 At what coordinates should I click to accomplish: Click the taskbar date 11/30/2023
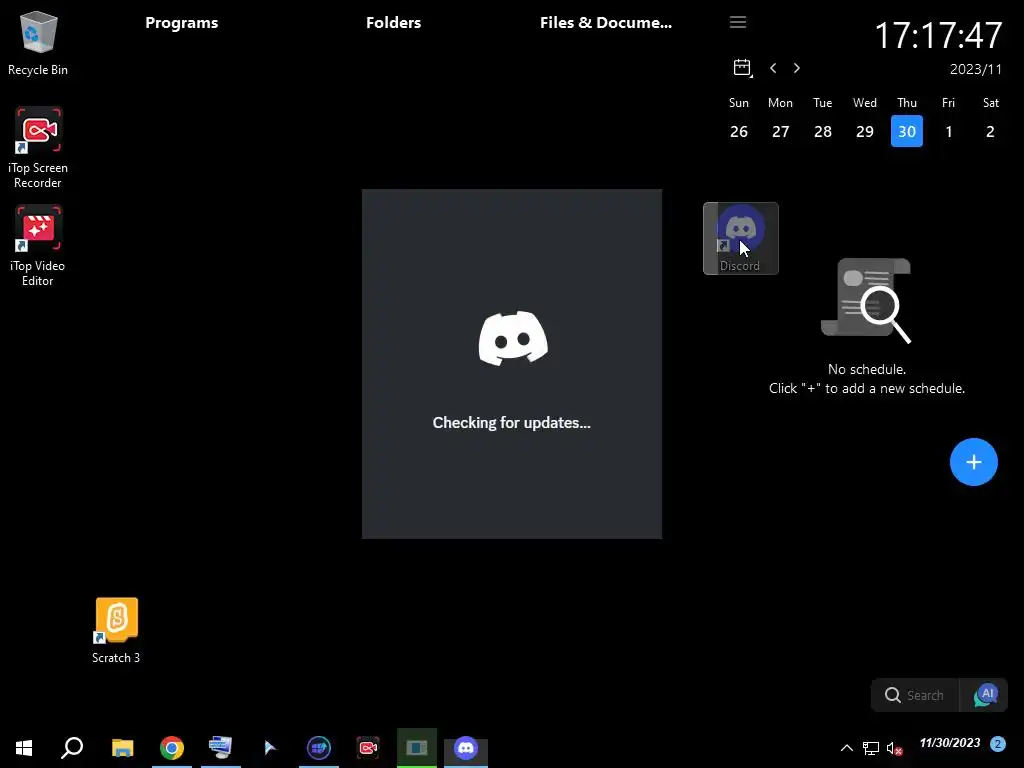click(950, 743)
